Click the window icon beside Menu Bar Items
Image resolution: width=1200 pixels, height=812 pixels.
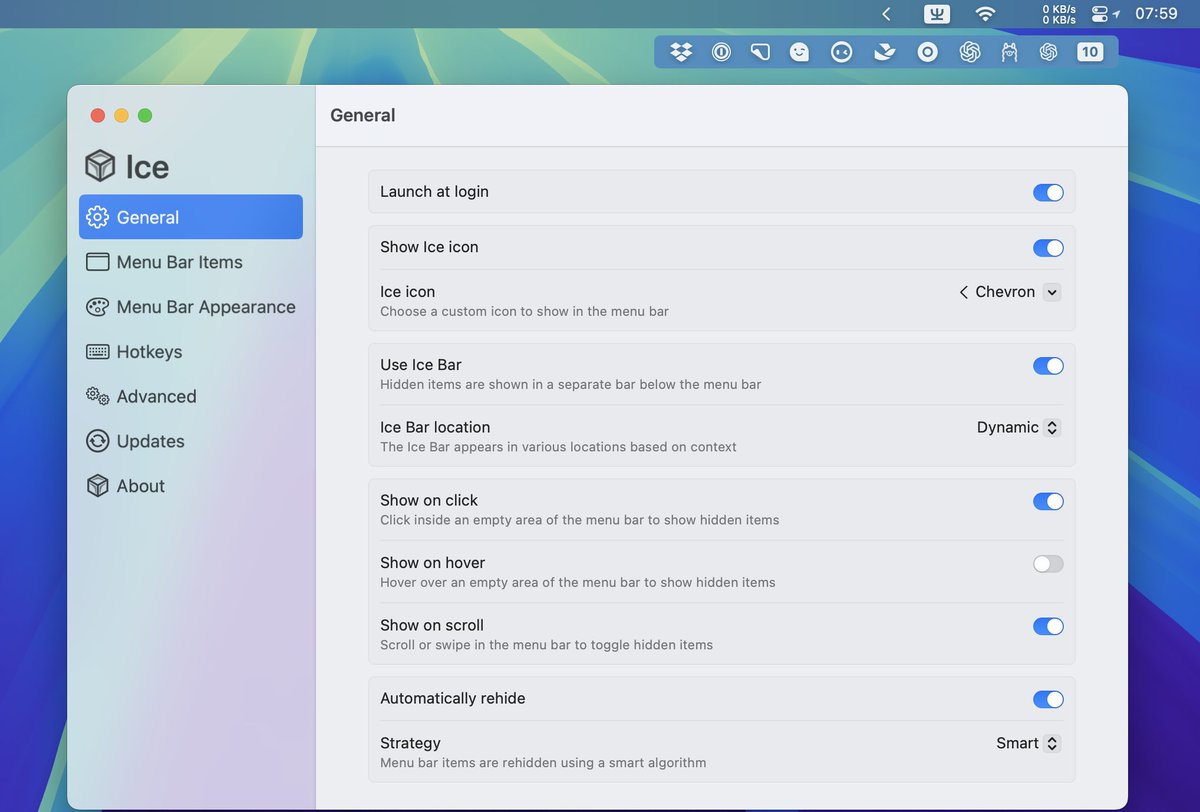[97, 262]
